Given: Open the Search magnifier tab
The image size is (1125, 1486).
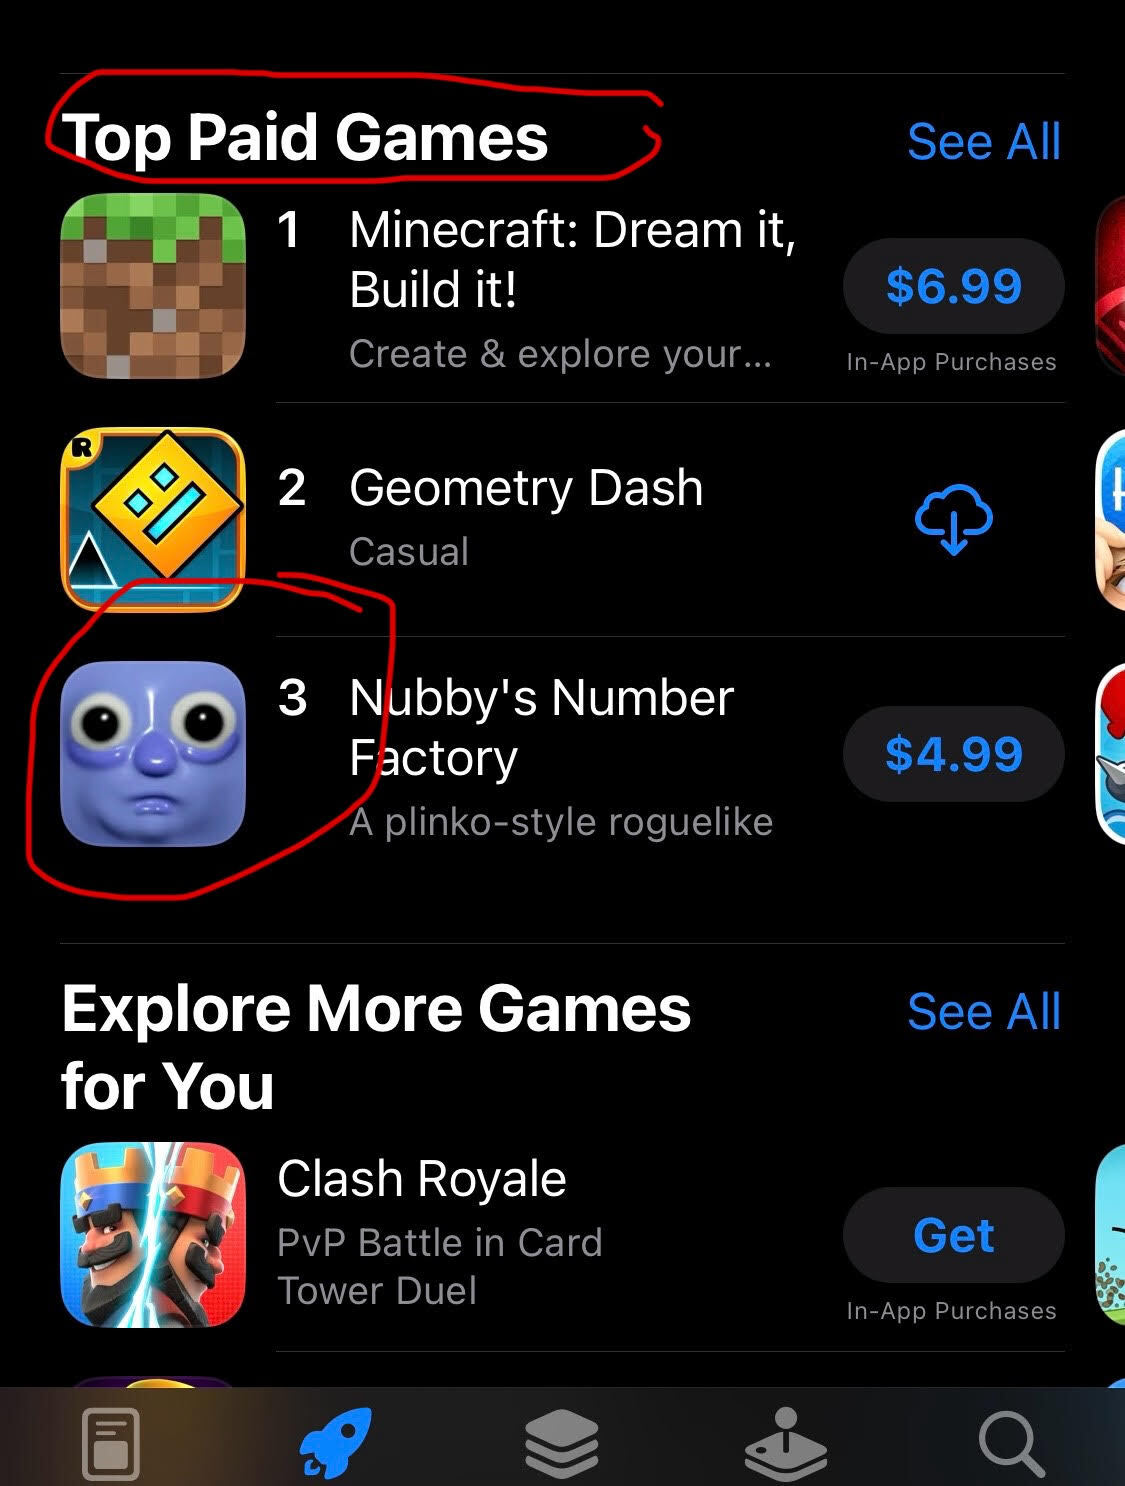Looking at the screenshot, I should 1011,1443.
